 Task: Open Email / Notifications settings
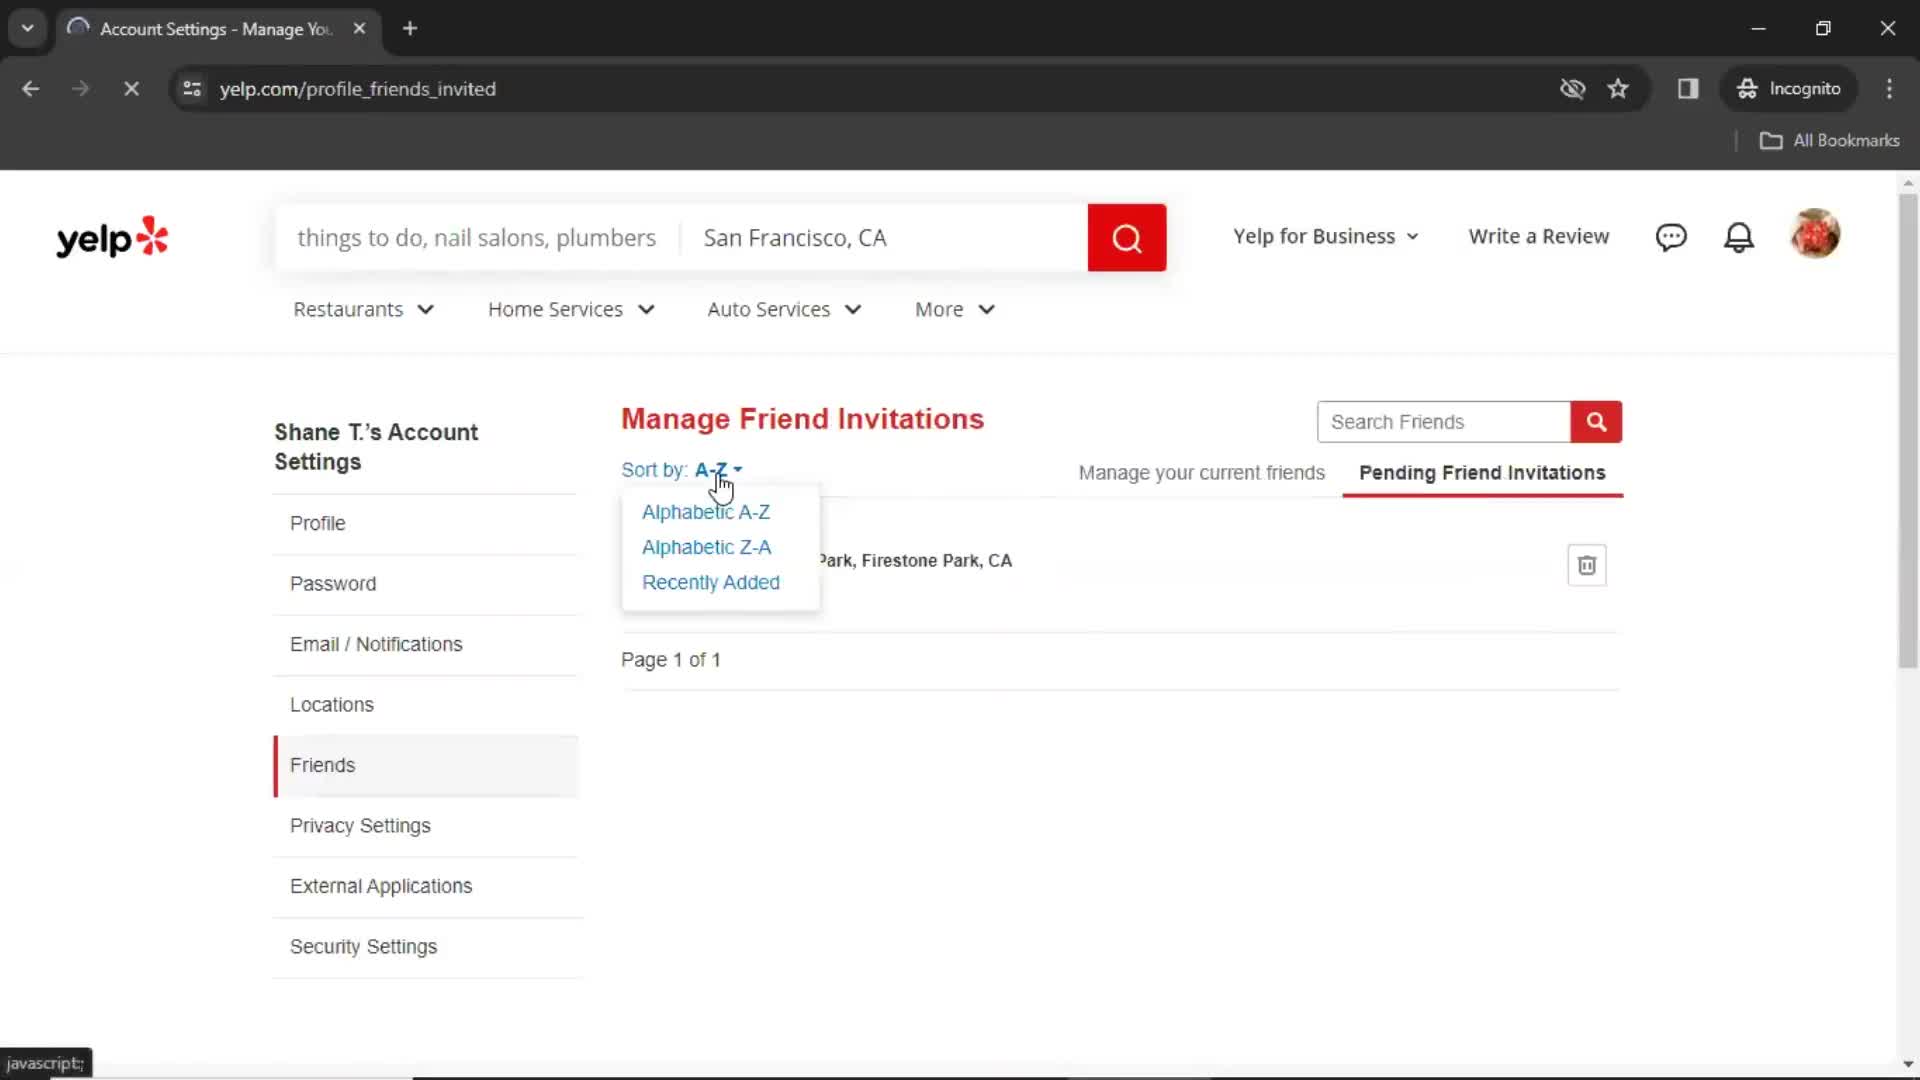pyautogui.click(x=426, y=644)
